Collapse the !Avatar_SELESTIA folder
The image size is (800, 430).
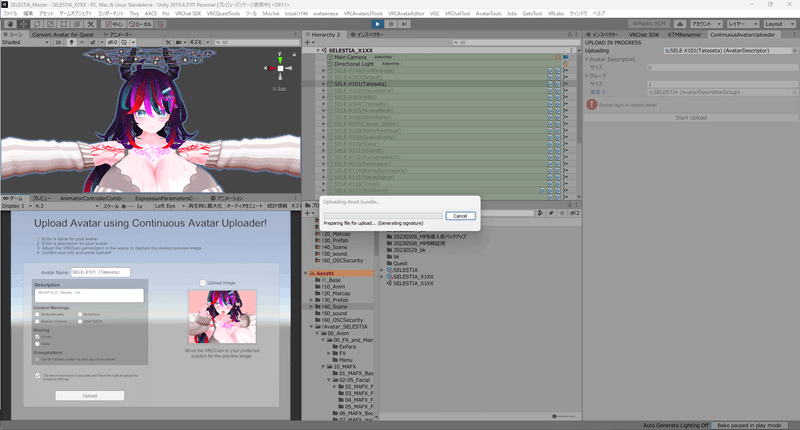(311, 326)
